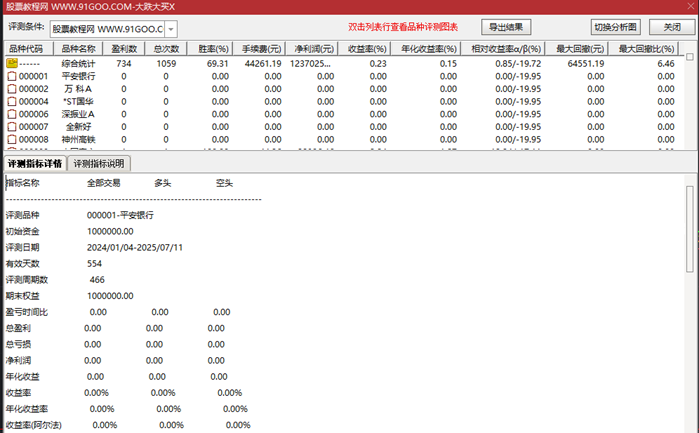Click the icon beside stock 000006
This screenshot has height=433, width=699.
point(12,115)
